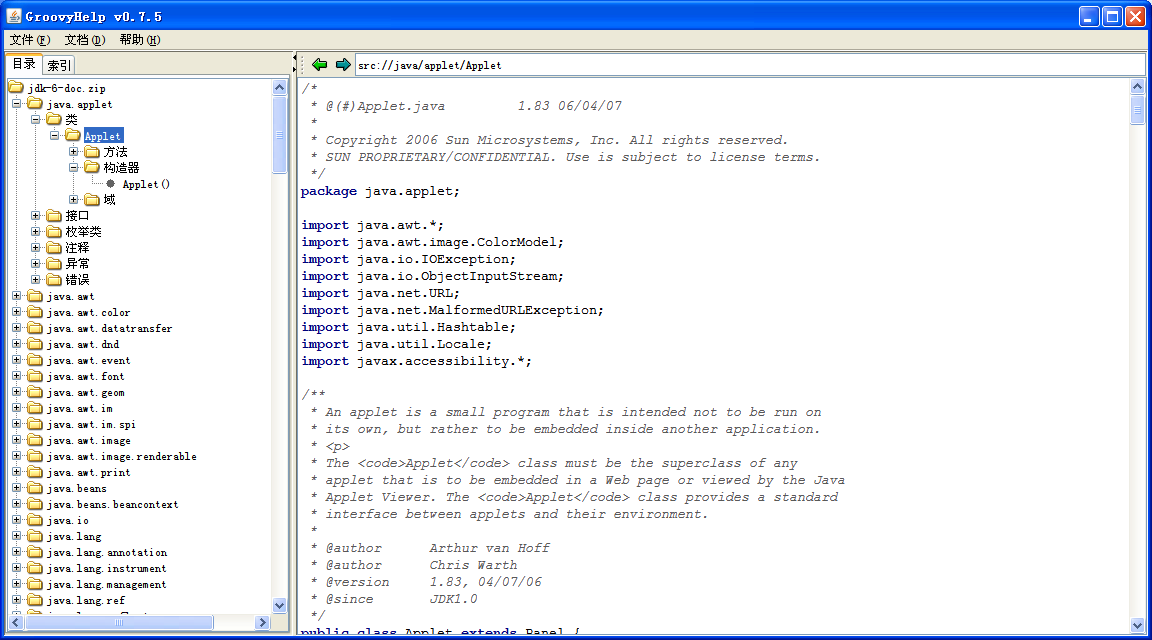This screenshot has width=1152, height=640.
Task: Open the 文件(F) menu
Action: point(29,40)
